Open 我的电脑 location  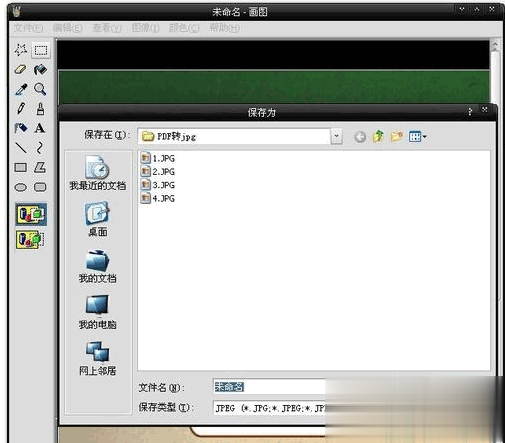(x=97, y=312)
